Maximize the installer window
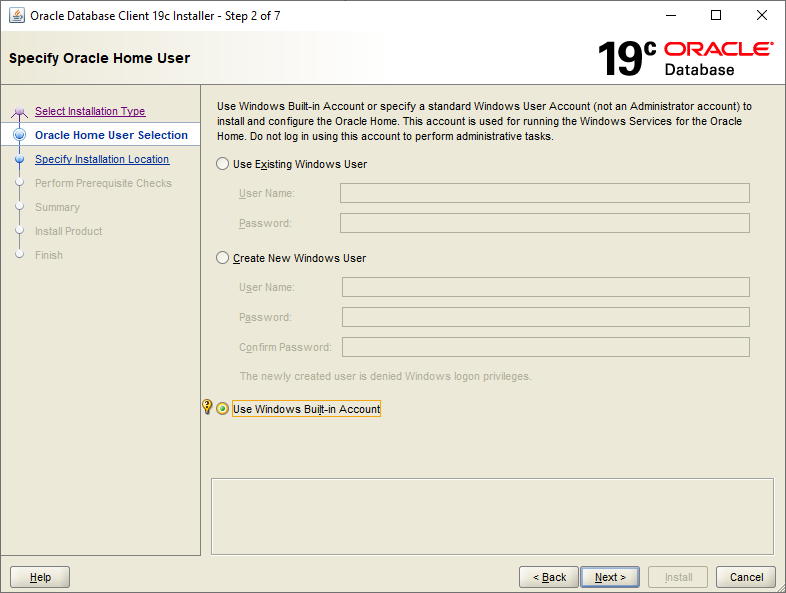Image resolution: width=786 pixels, height=593 pixels. pyautogui.click(x=716, y=16)
